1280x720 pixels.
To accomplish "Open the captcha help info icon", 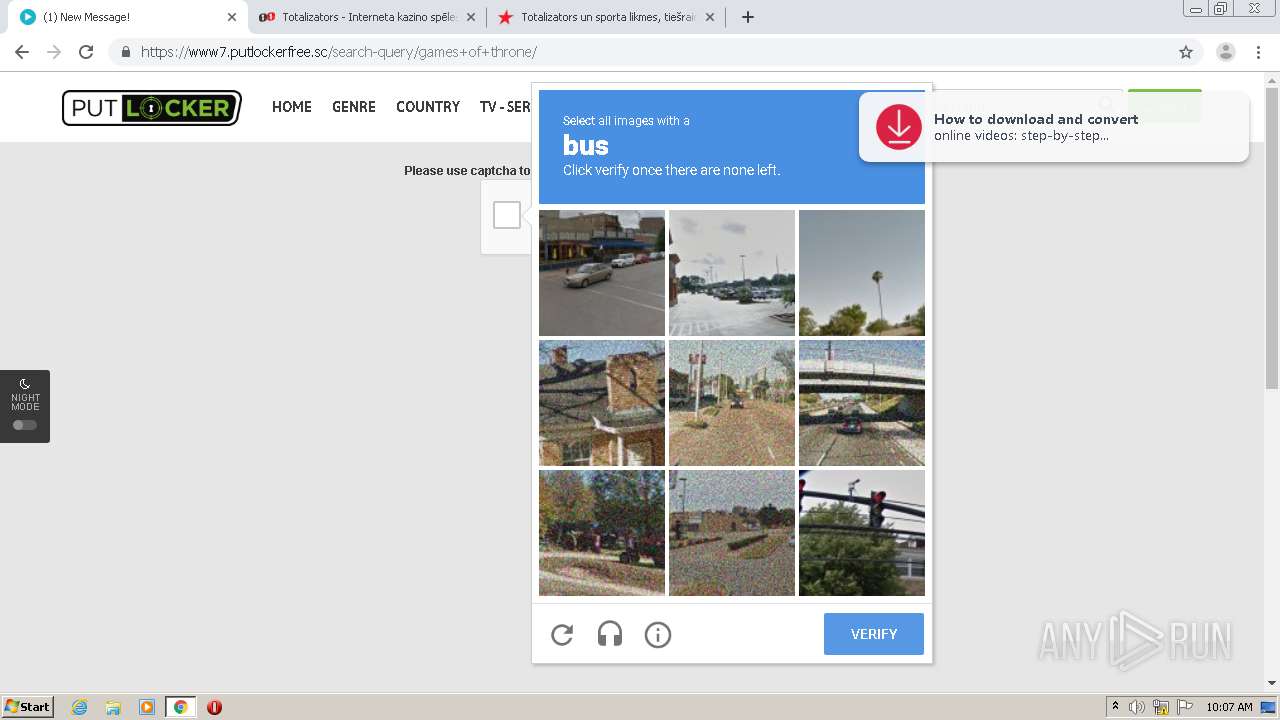I will pyautogui.click(x=658, y=634).
